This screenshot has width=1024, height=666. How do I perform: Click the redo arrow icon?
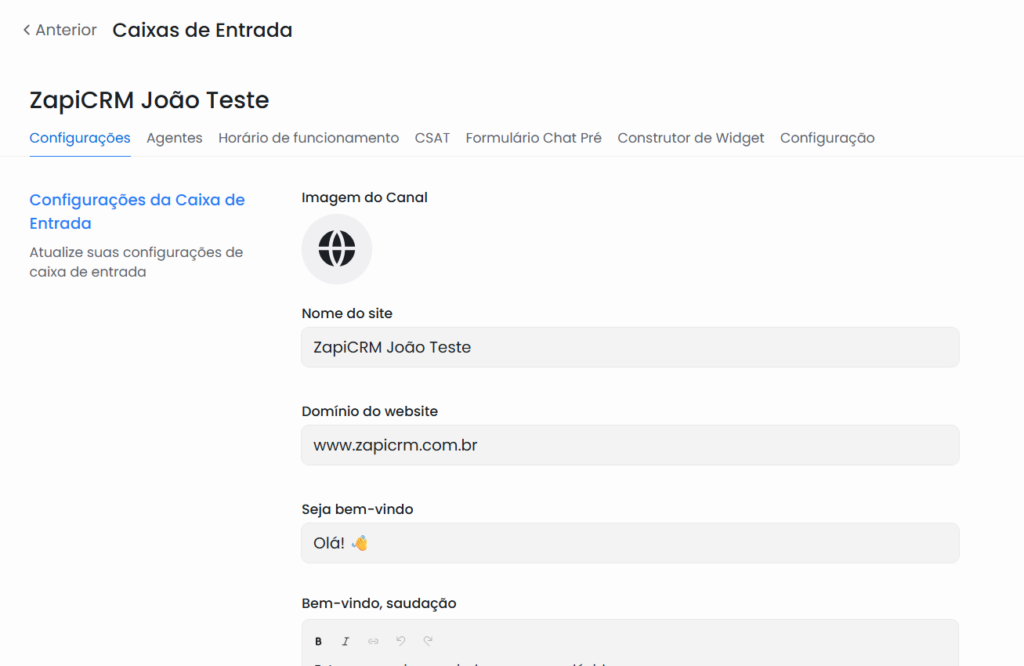[x=428, y=641]
